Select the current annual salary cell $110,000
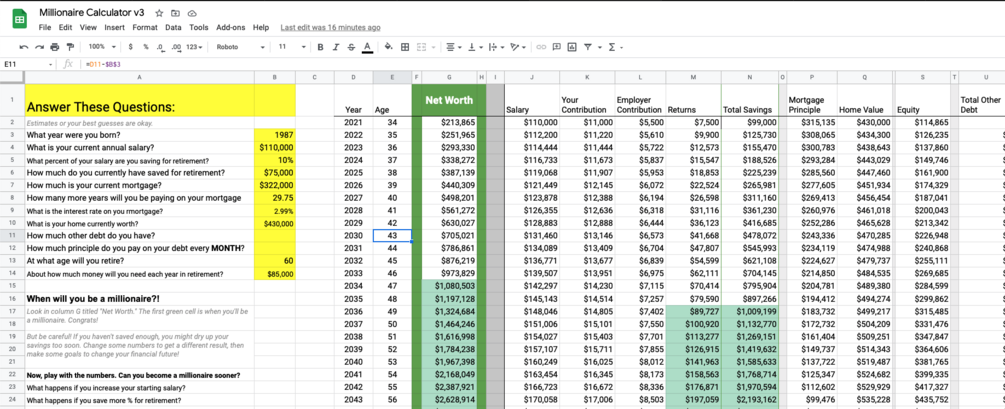This screenshot has width=1005, height=409. (275, 147)
